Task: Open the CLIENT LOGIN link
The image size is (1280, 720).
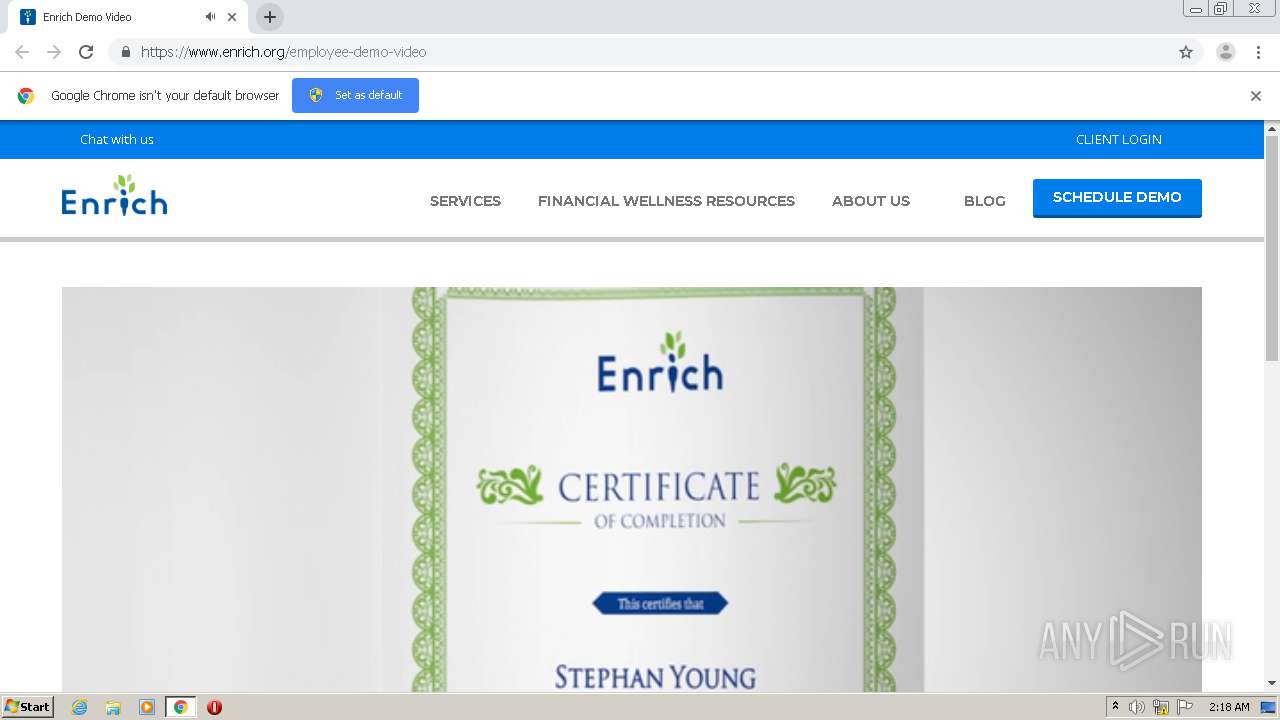Action: (1119, 139)
